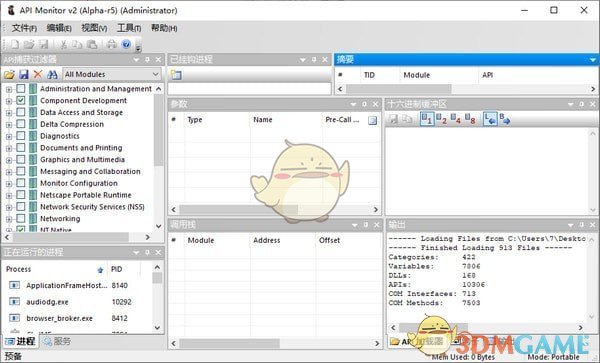600x363 pixels.
Task: Click the Copy toolbar icon in main toolbar
Action: pyautogui.click(x=77, y=44)
